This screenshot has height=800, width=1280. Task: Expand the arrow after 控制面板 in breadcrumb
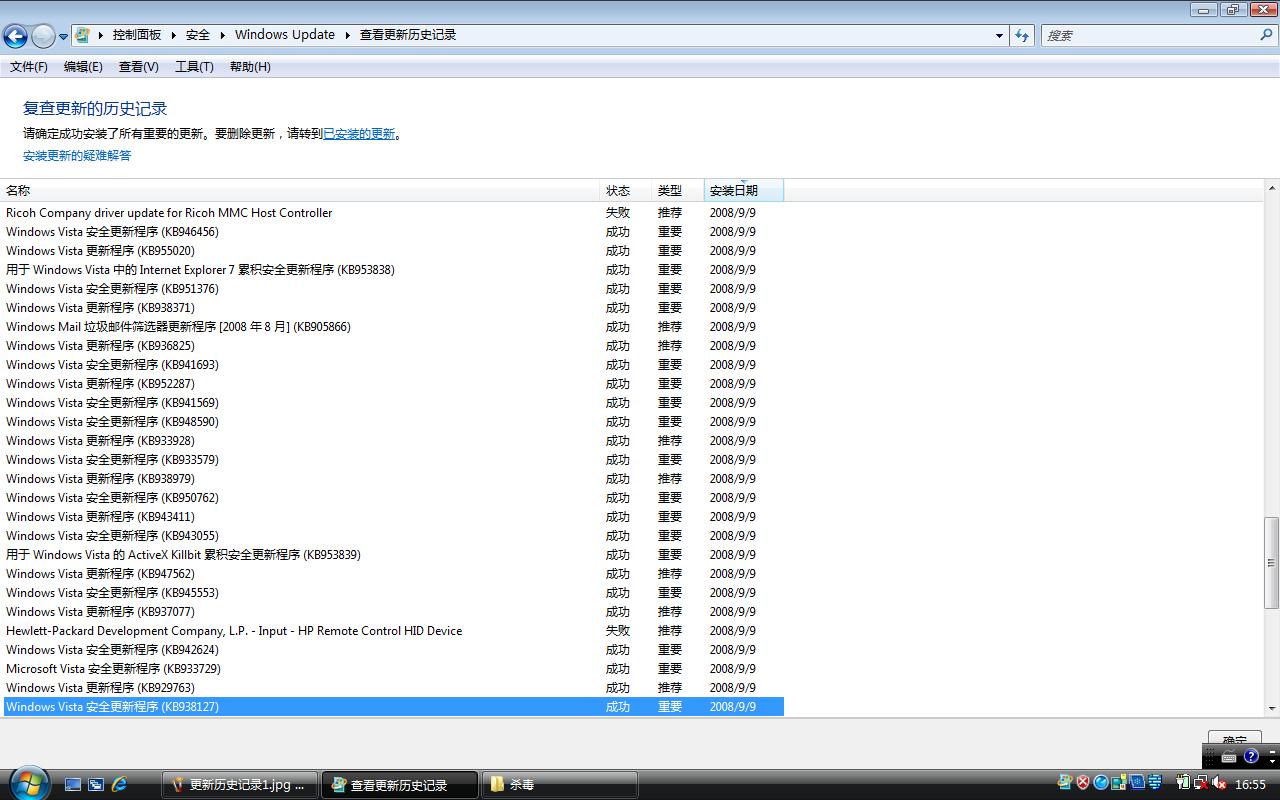point(173,35)
